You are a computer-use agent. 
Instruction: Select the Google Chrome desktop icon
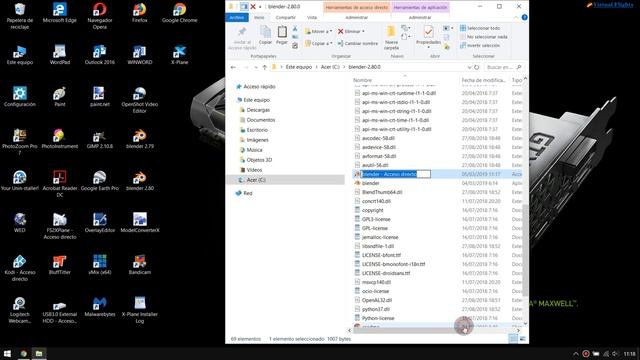click(179, 12)
